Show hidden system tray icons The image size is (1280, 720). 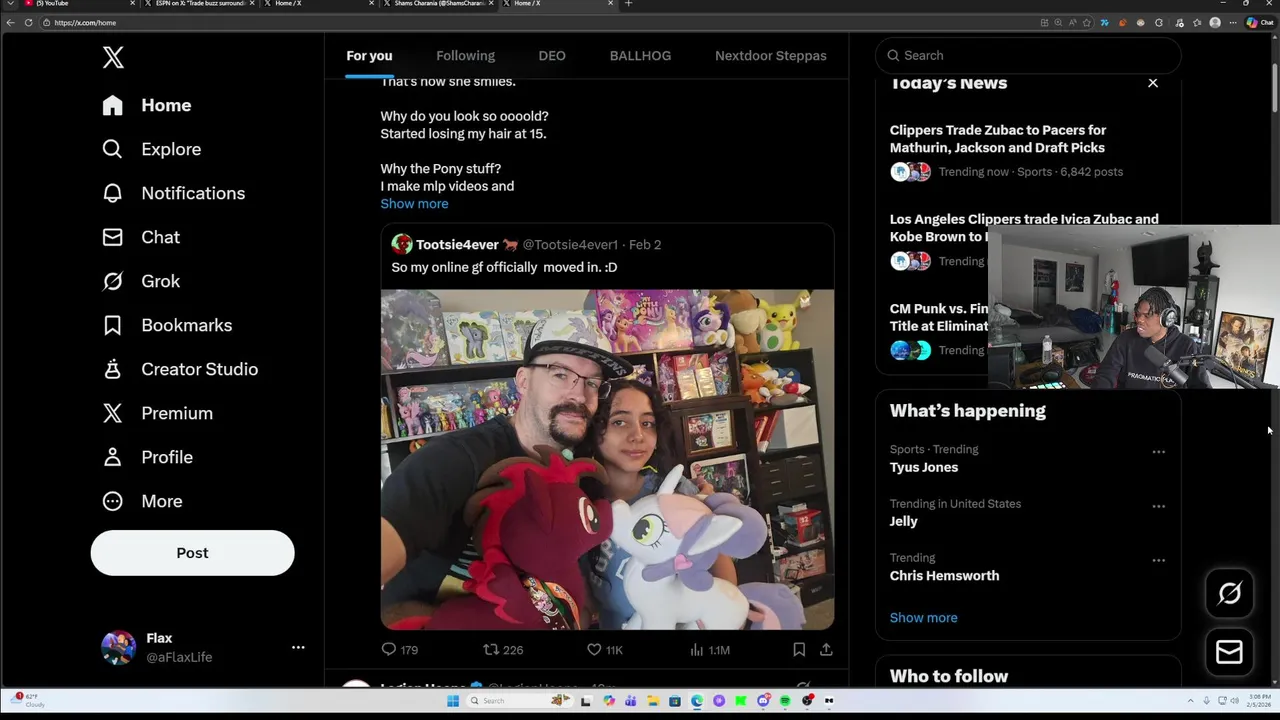click(x=1190, y=701)
